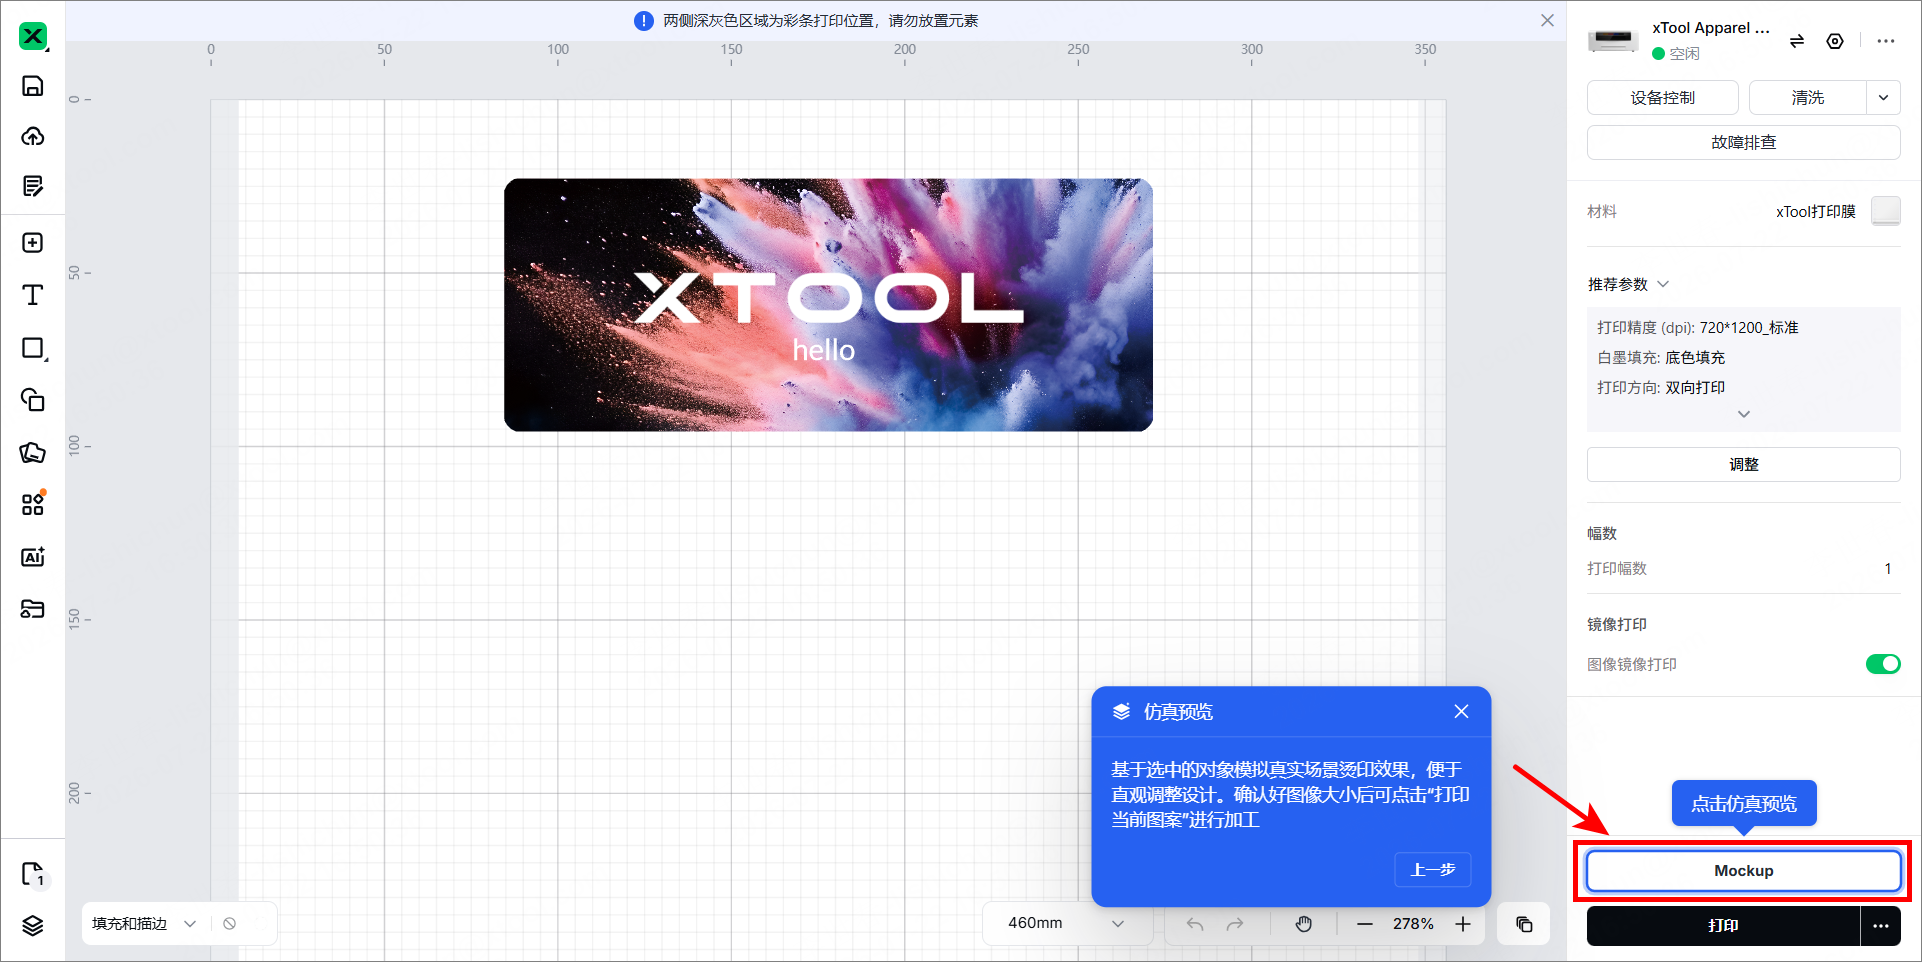Select the hand pan tool
This screenshot has height=962, width=1922.
[1304, 924]
